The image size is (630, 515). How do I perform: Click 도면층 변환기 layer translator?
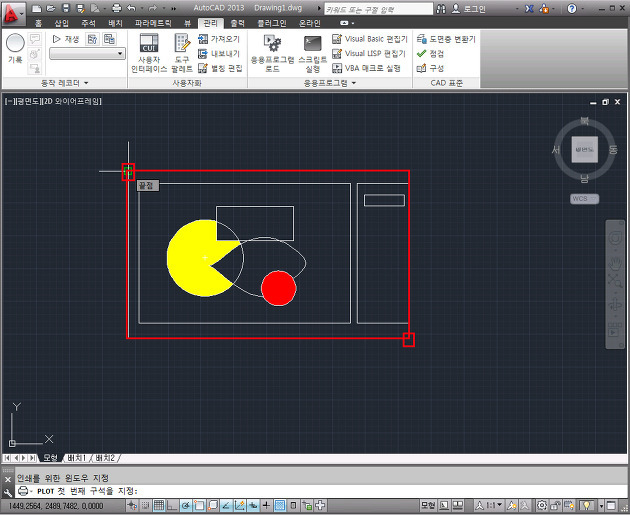point(446,39)
